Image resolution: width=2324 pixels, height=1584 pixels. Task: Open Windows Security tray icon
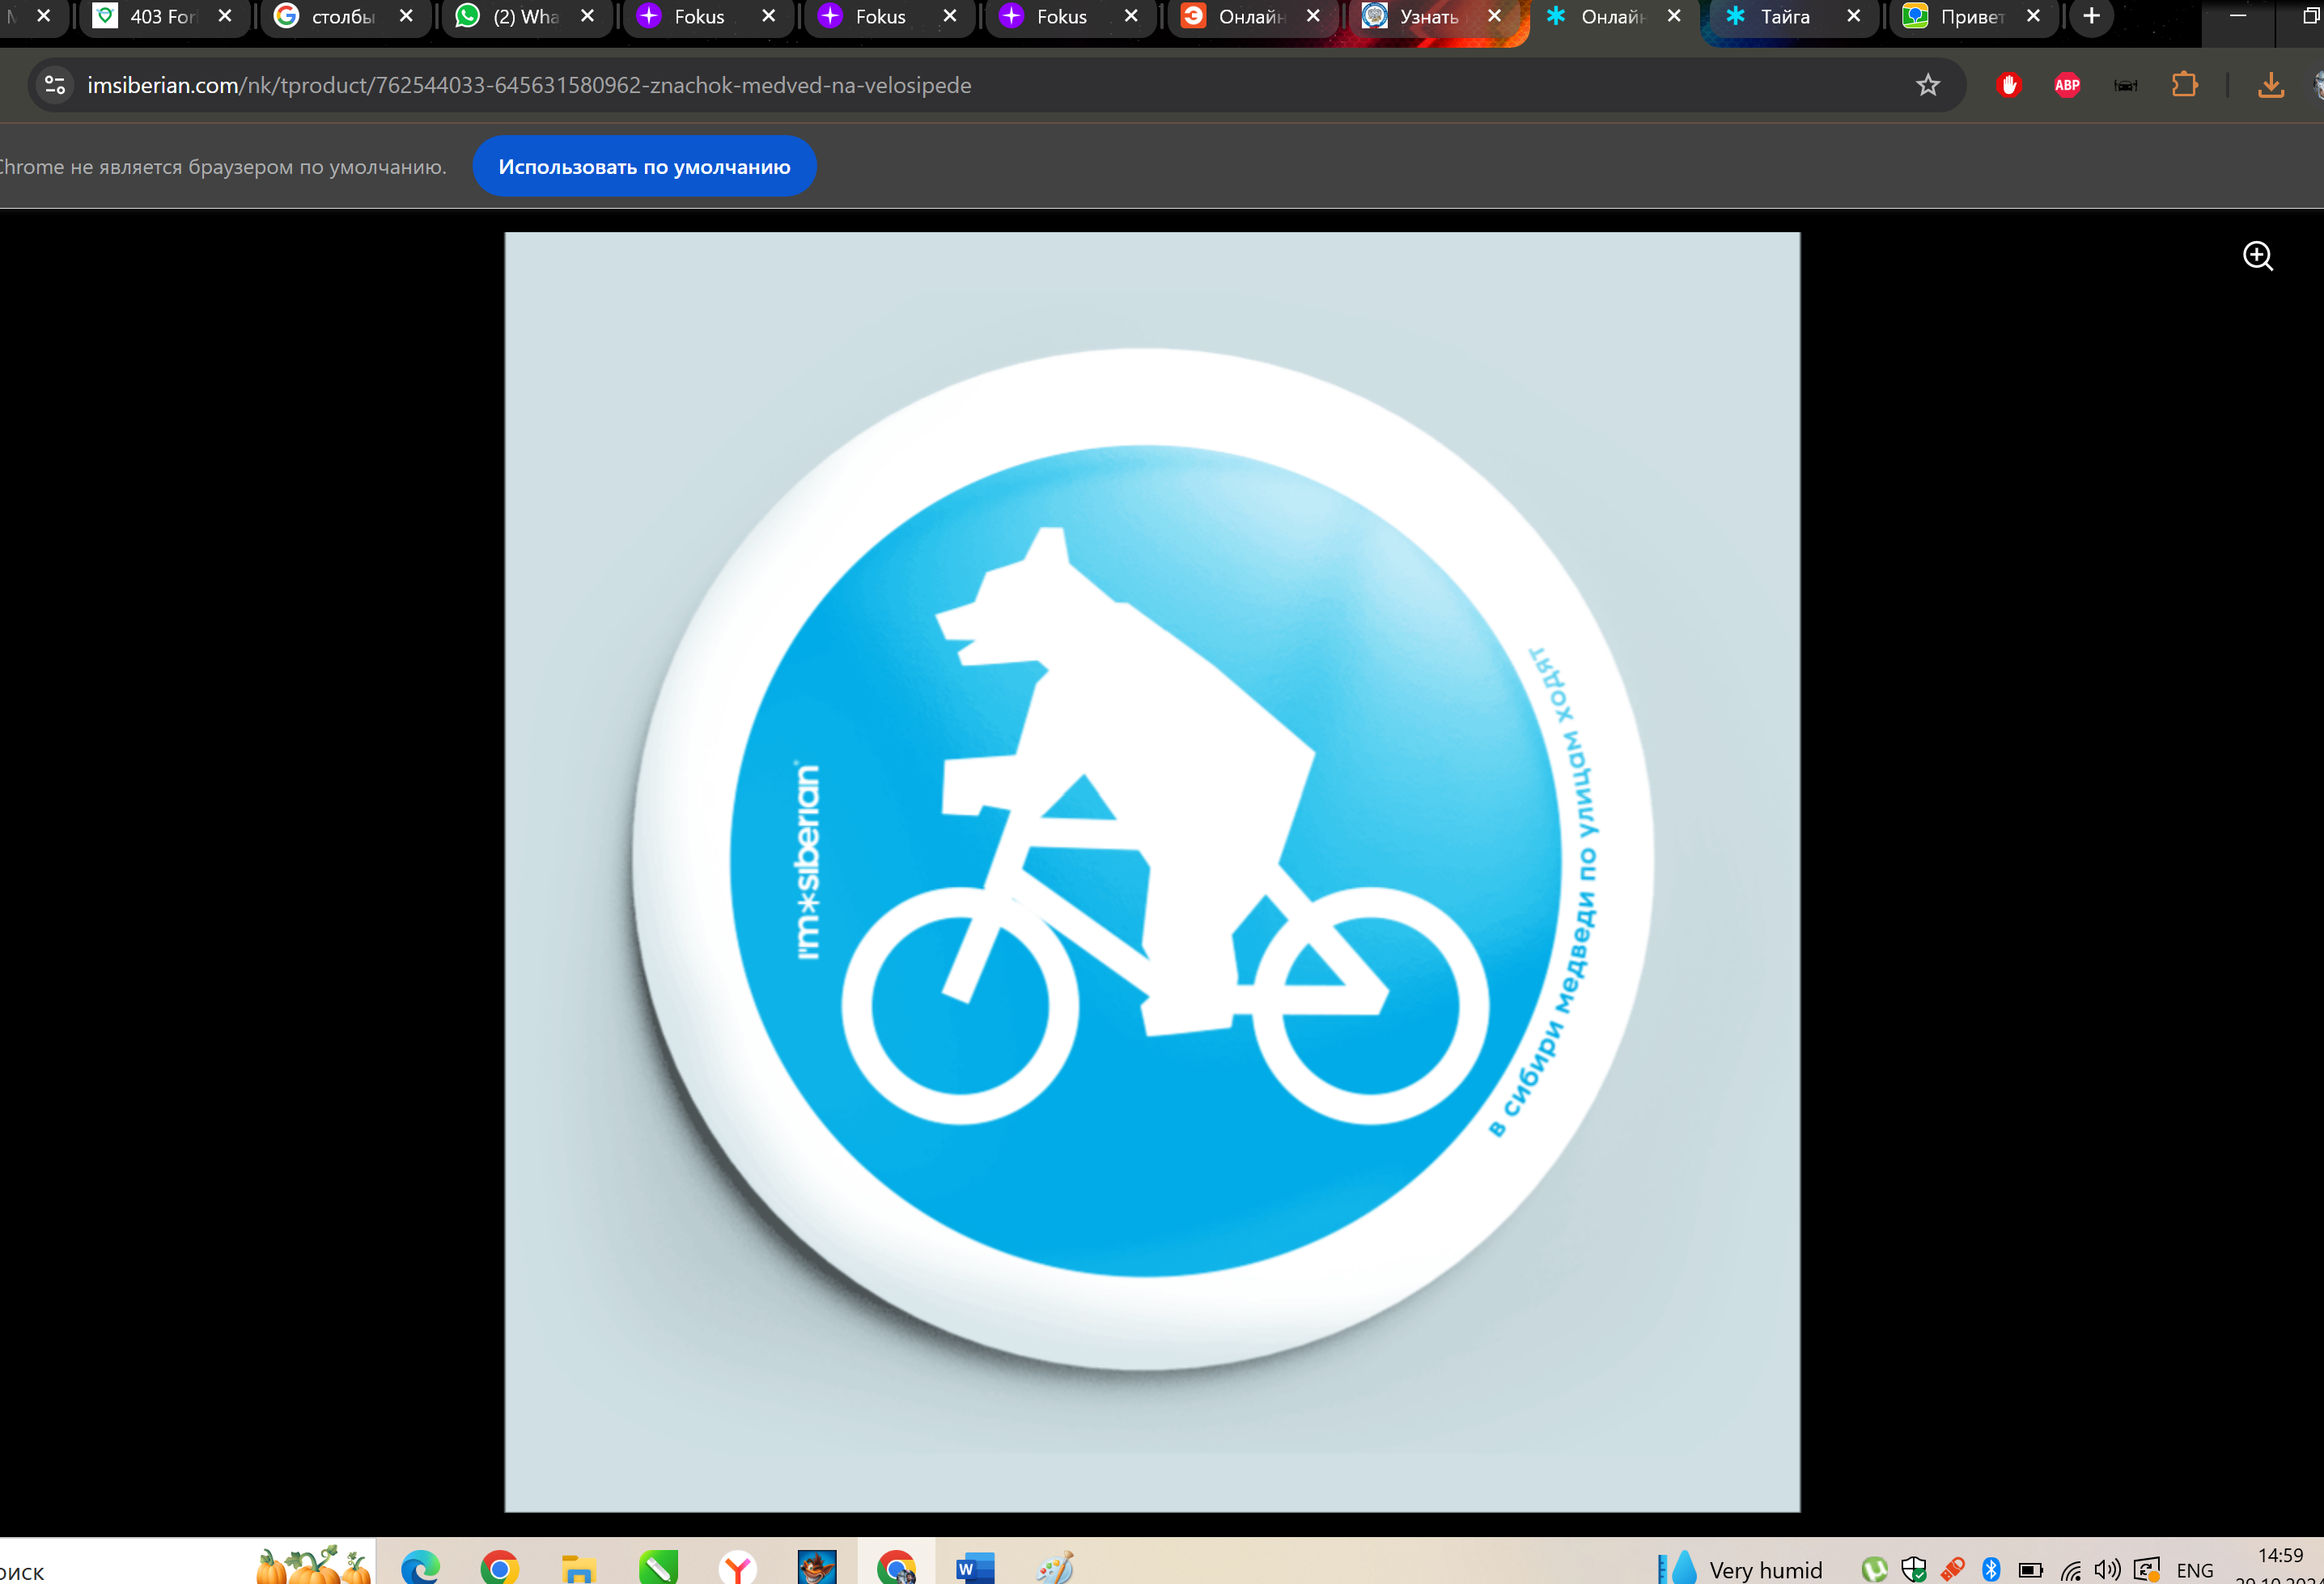1913,1569
